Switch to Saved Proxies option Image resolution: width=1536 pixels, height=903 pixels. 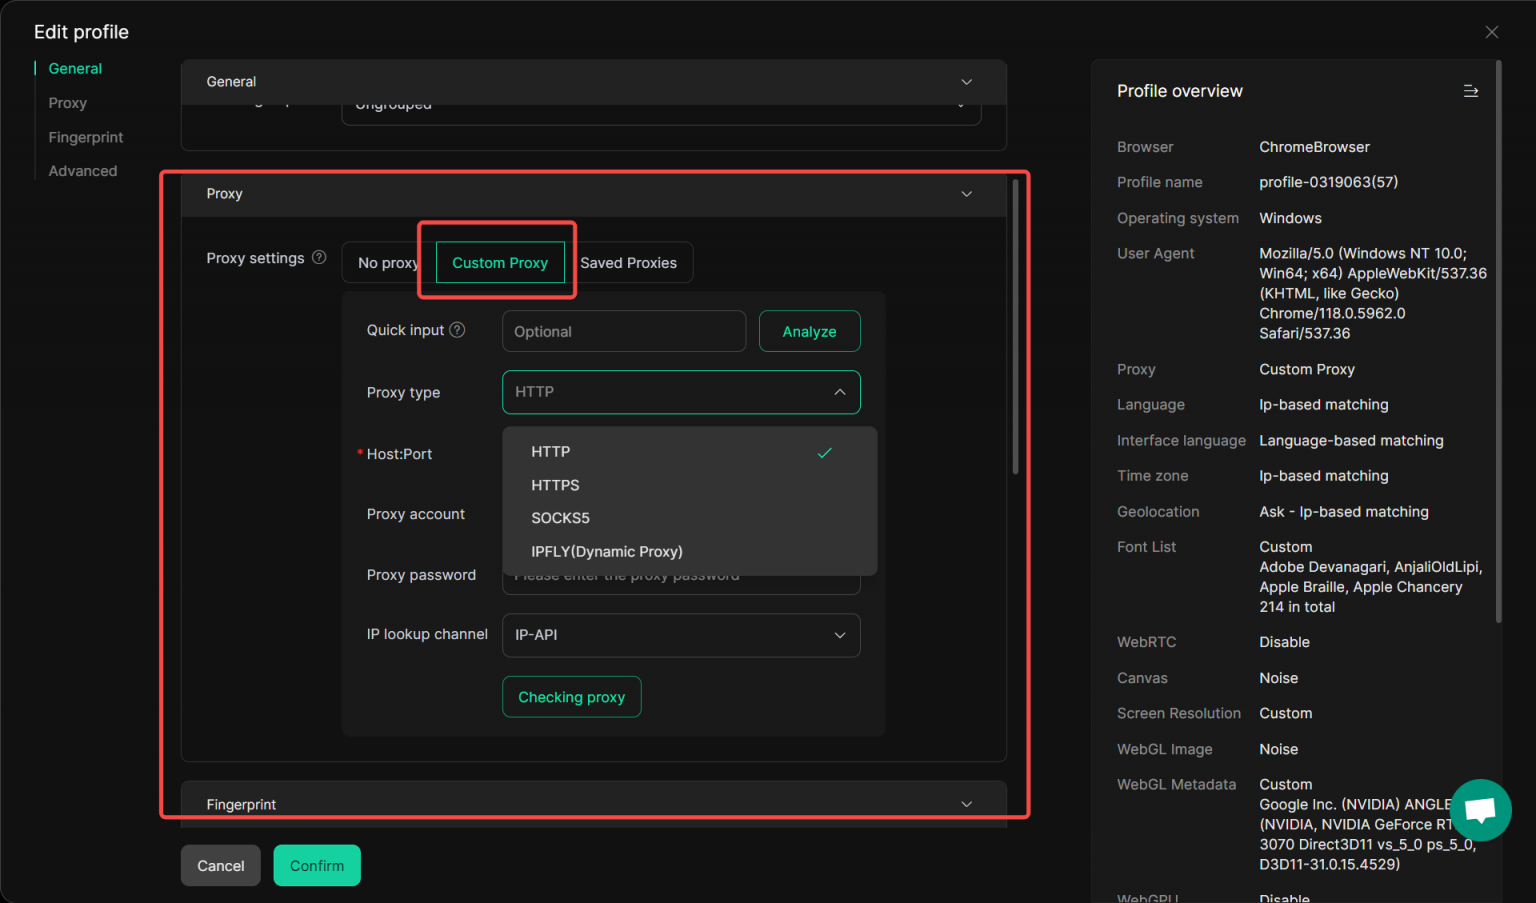point(629,262)
